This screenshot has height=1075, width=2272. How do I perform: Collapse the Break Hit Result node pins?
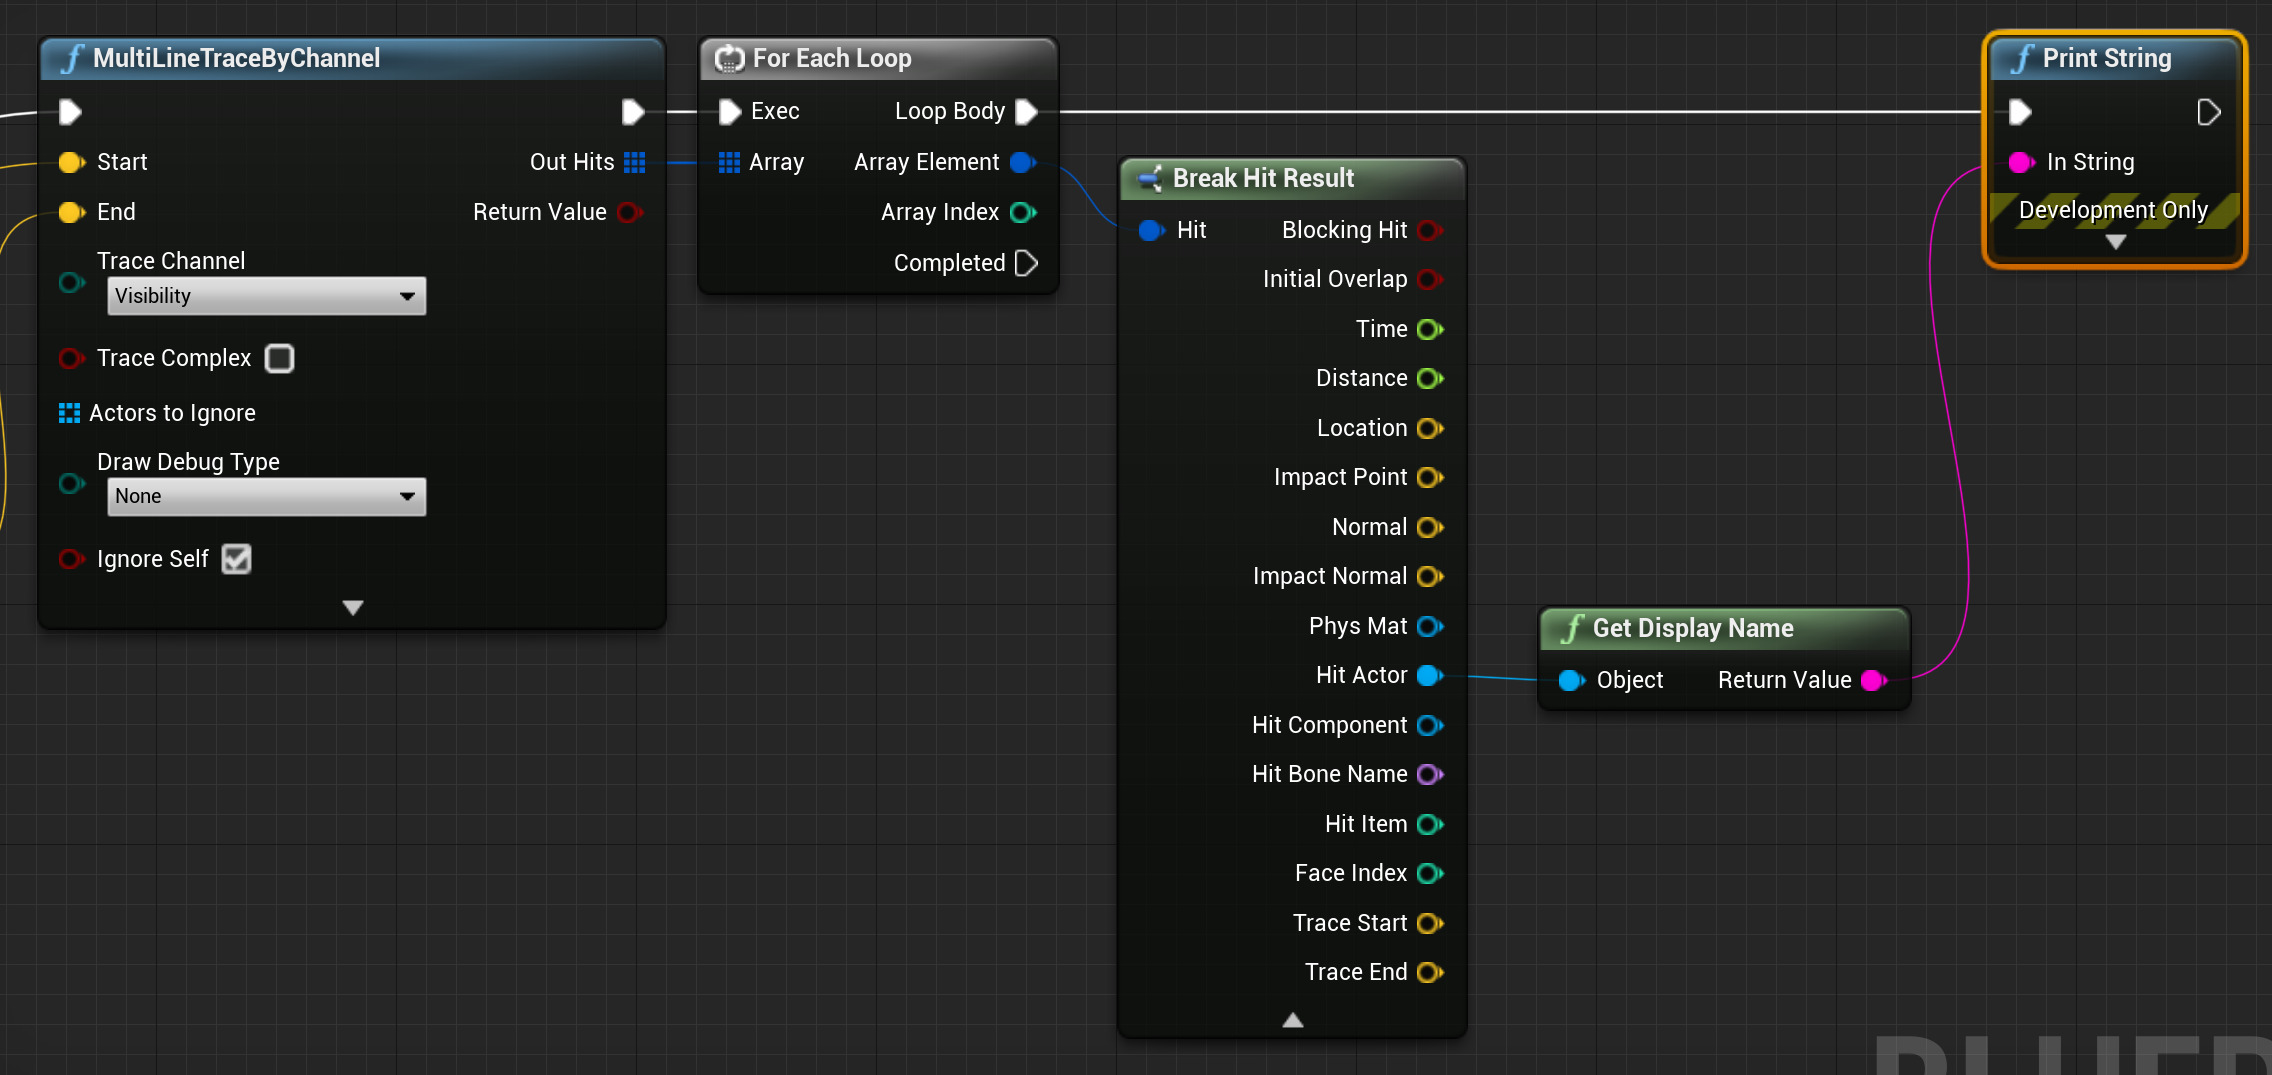(1292, 1020)
